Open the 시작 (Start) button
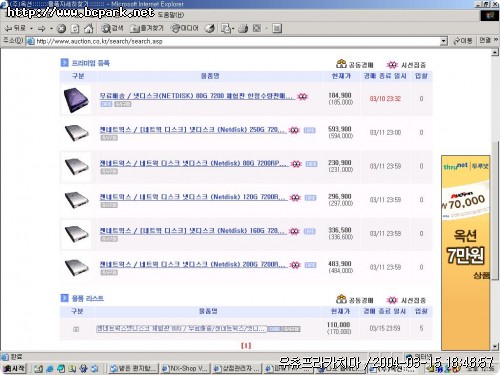Screen dimensions: 500x375 click(14, 368)
